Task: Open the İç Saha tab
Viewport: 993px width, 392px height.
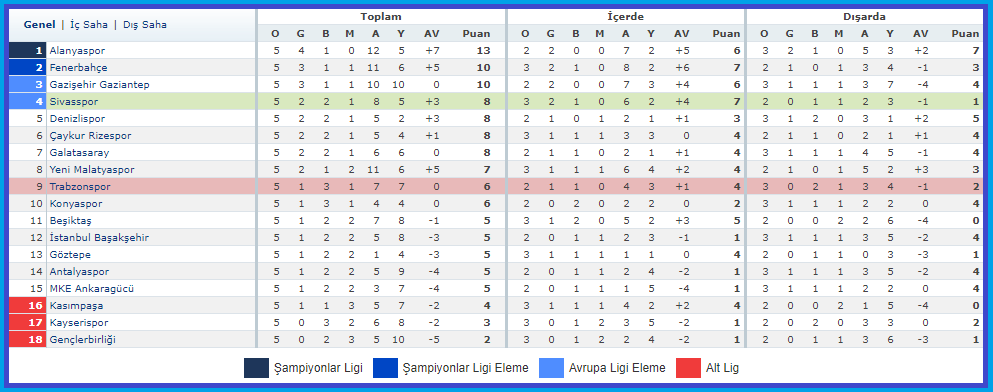Action: coord(88,25)
